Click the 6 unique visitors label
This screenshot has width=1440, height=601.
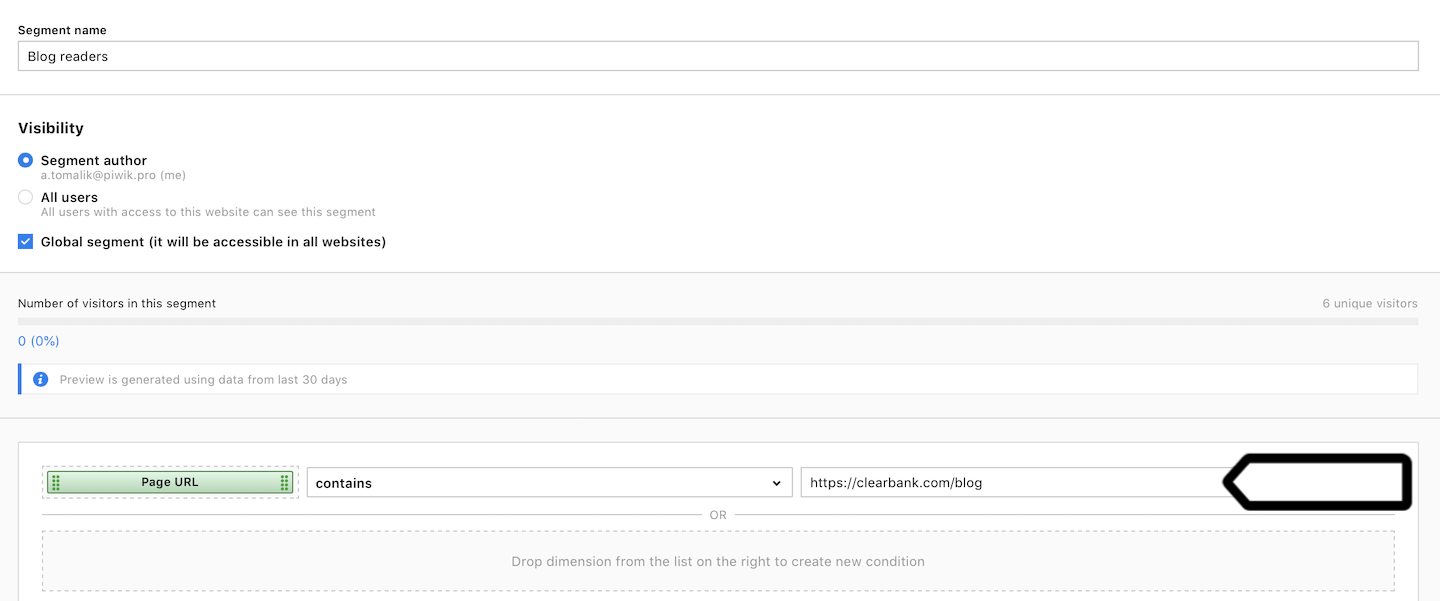click(x=1369, y=303)
